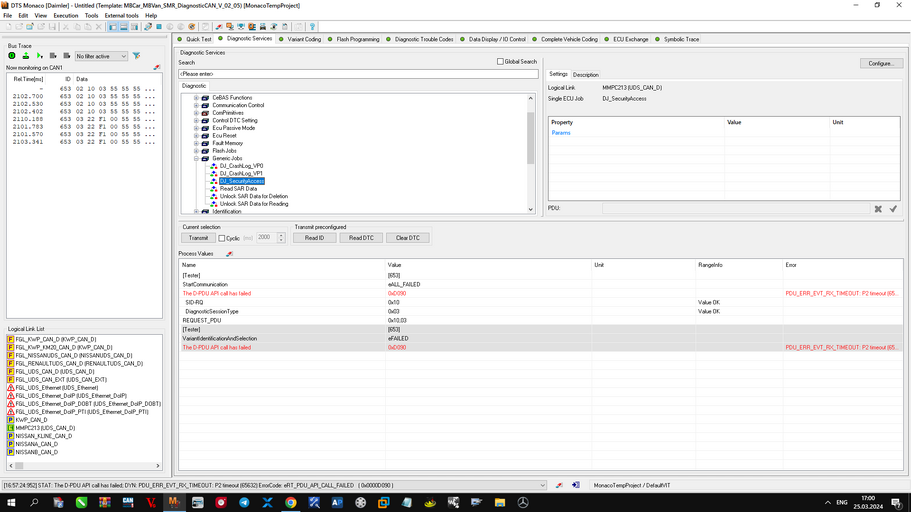
Task: Expand the ComPrimitives tree node
Action: [x=196, y=113]
